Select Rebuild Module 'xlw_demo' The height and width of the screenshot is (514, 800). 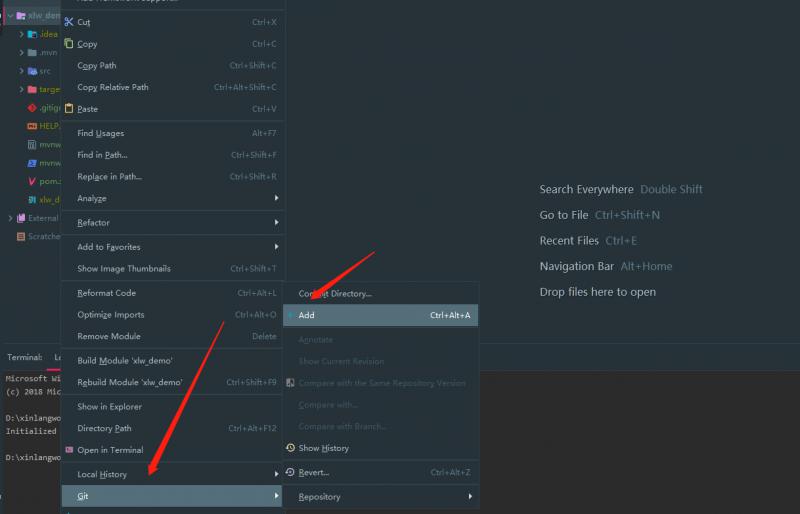[171, 382]
